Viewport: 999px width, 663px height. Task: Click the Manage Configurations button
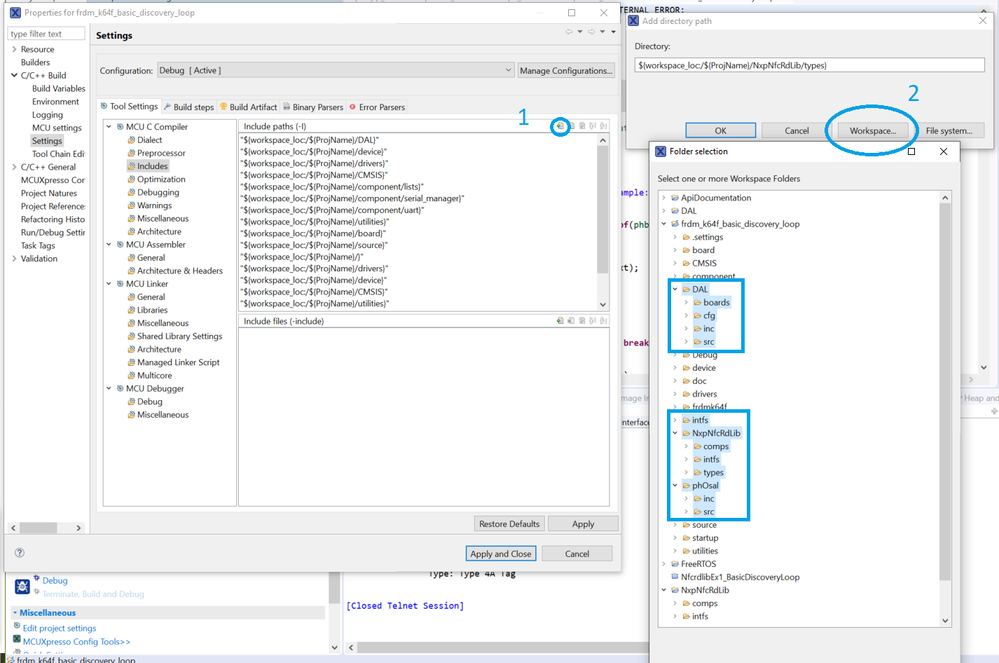(x=566, y=71)
